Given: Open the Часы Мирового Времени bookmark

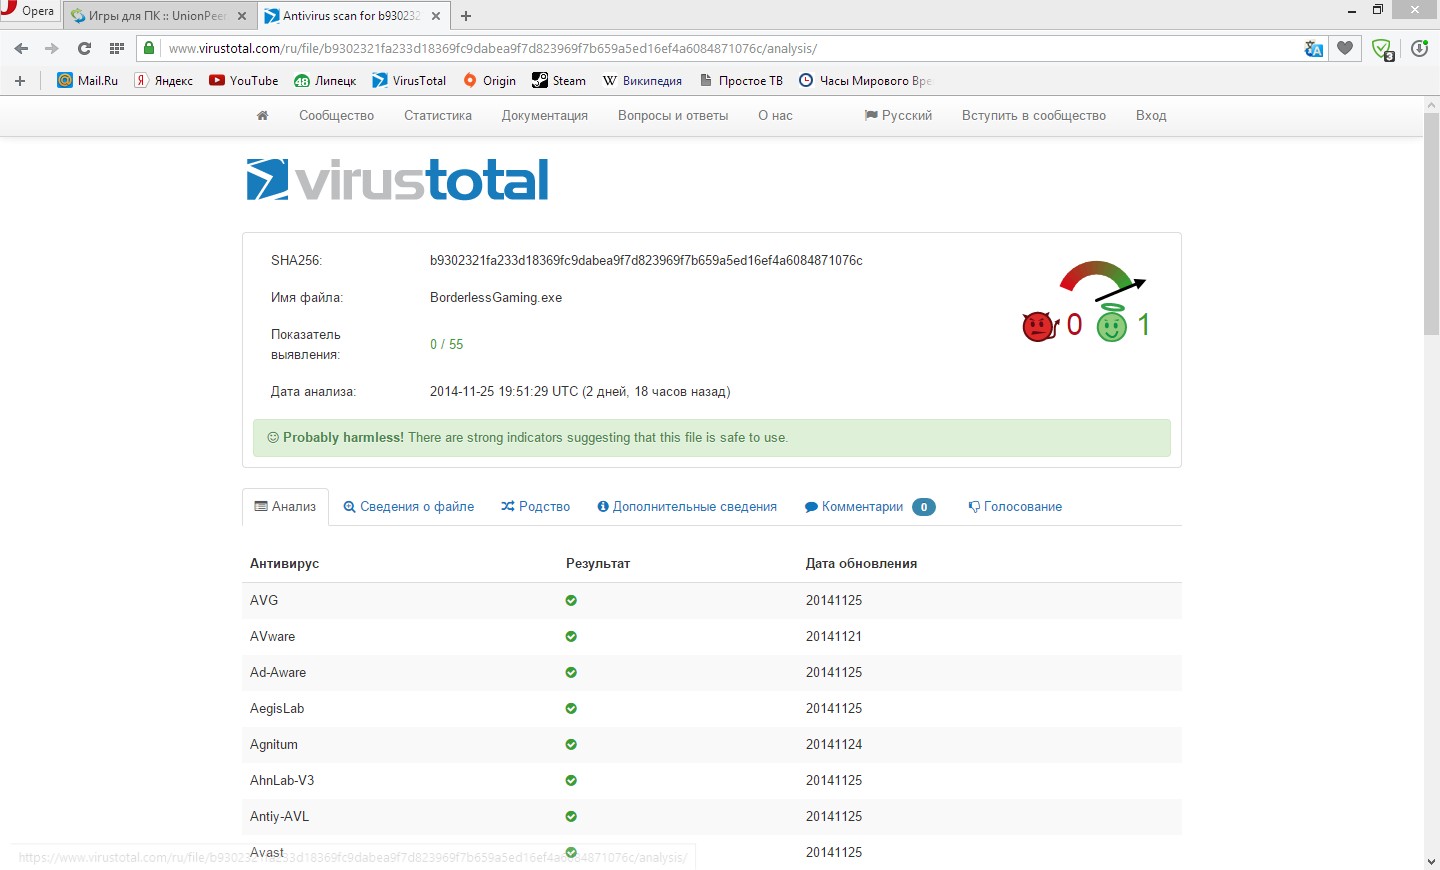Looking at the screenshot, I should pyautogui.click(x=866, y=80).
